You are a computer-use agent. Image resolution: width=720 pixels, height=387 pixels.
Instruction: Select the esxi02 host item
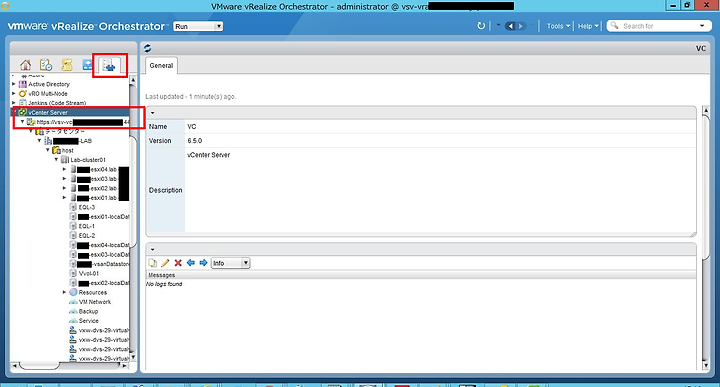[100, 188]
